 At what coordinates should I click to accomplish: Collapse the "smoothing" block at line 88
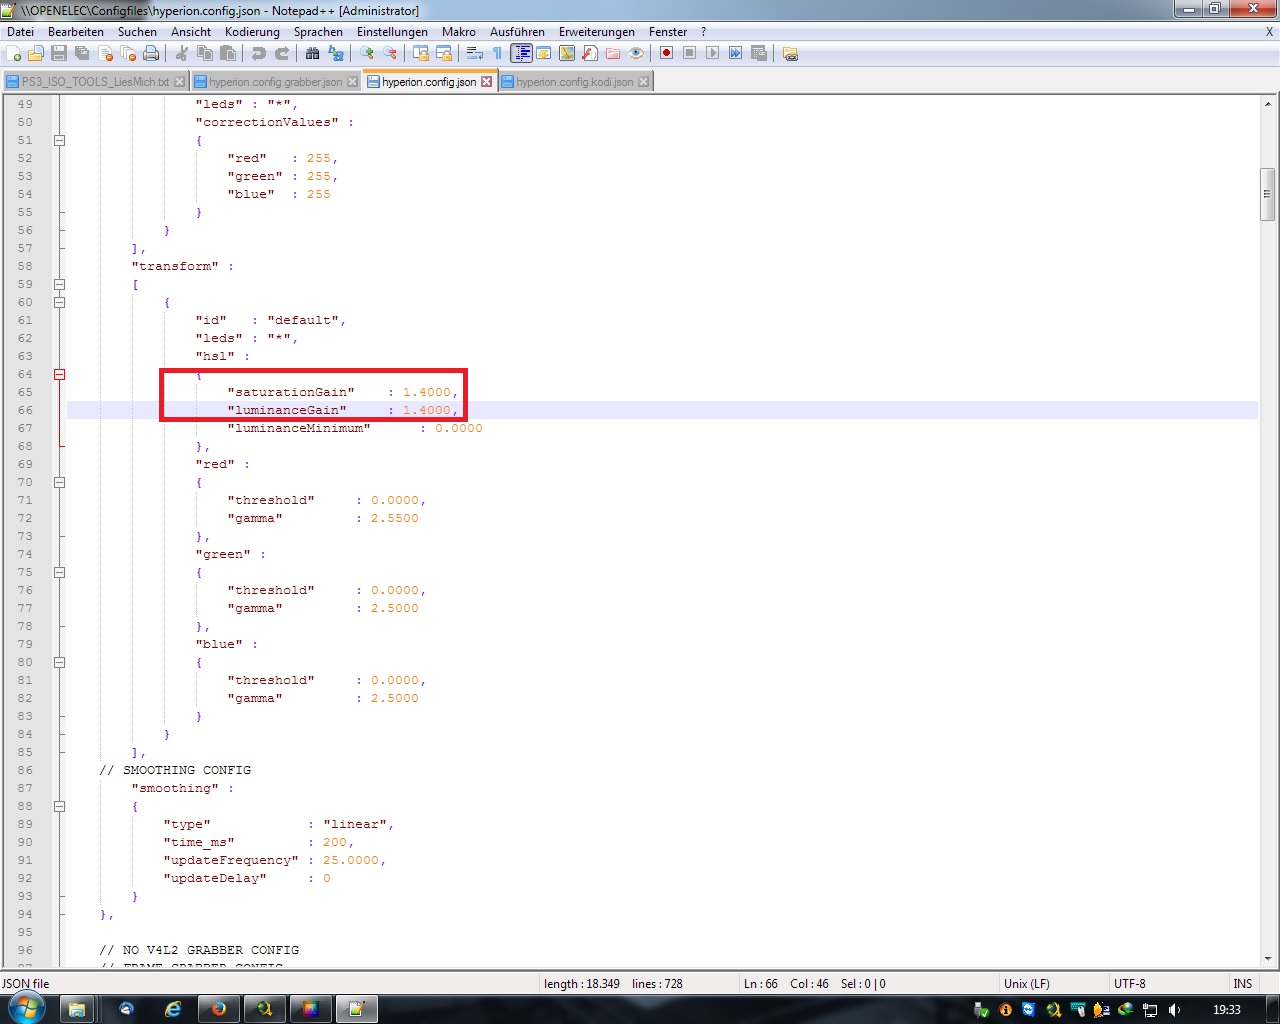tap(59, 806)
